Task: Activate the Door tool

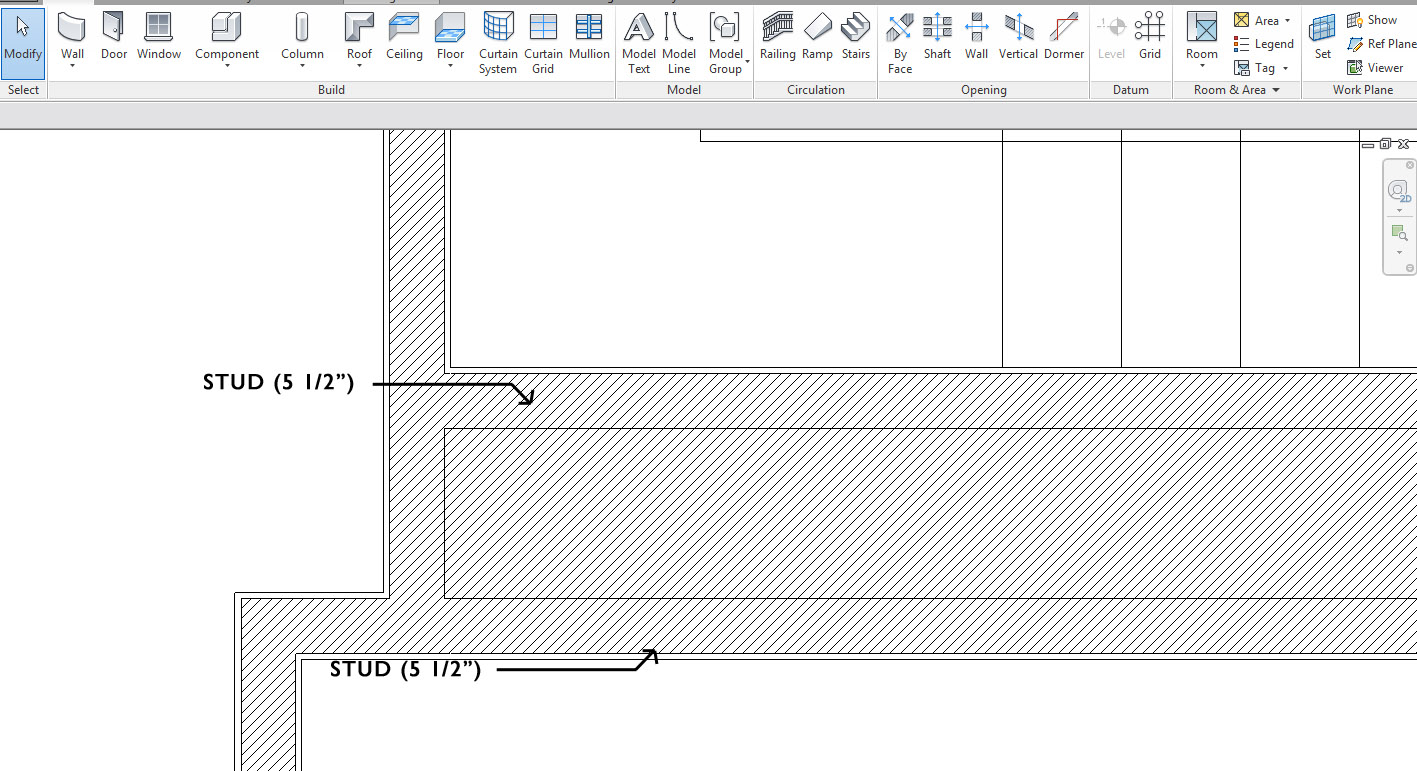Action: (114, 38)
